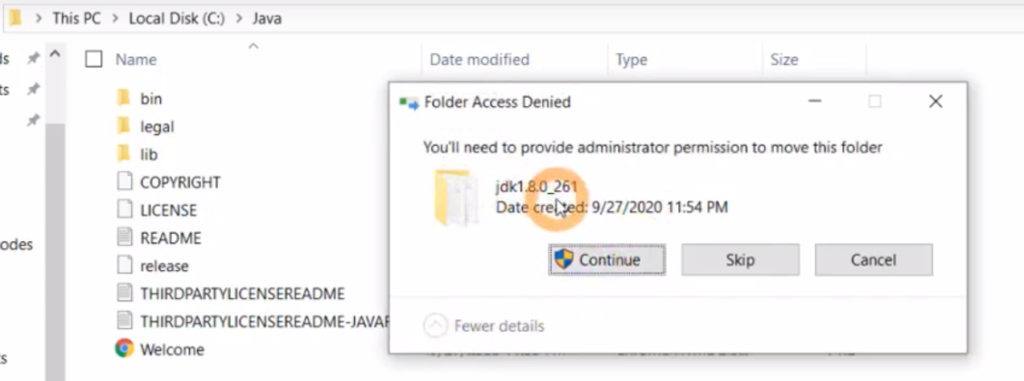Screen dimensions: 1024x381
Task: Sort files by Date modified column
Action: (479, 59)
